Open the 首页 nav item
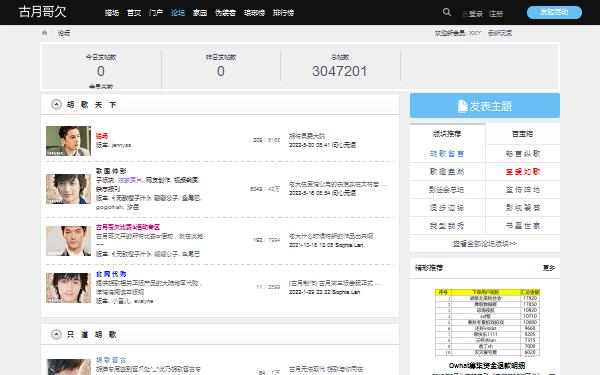600x375 pixels. (x=134, y=13)
